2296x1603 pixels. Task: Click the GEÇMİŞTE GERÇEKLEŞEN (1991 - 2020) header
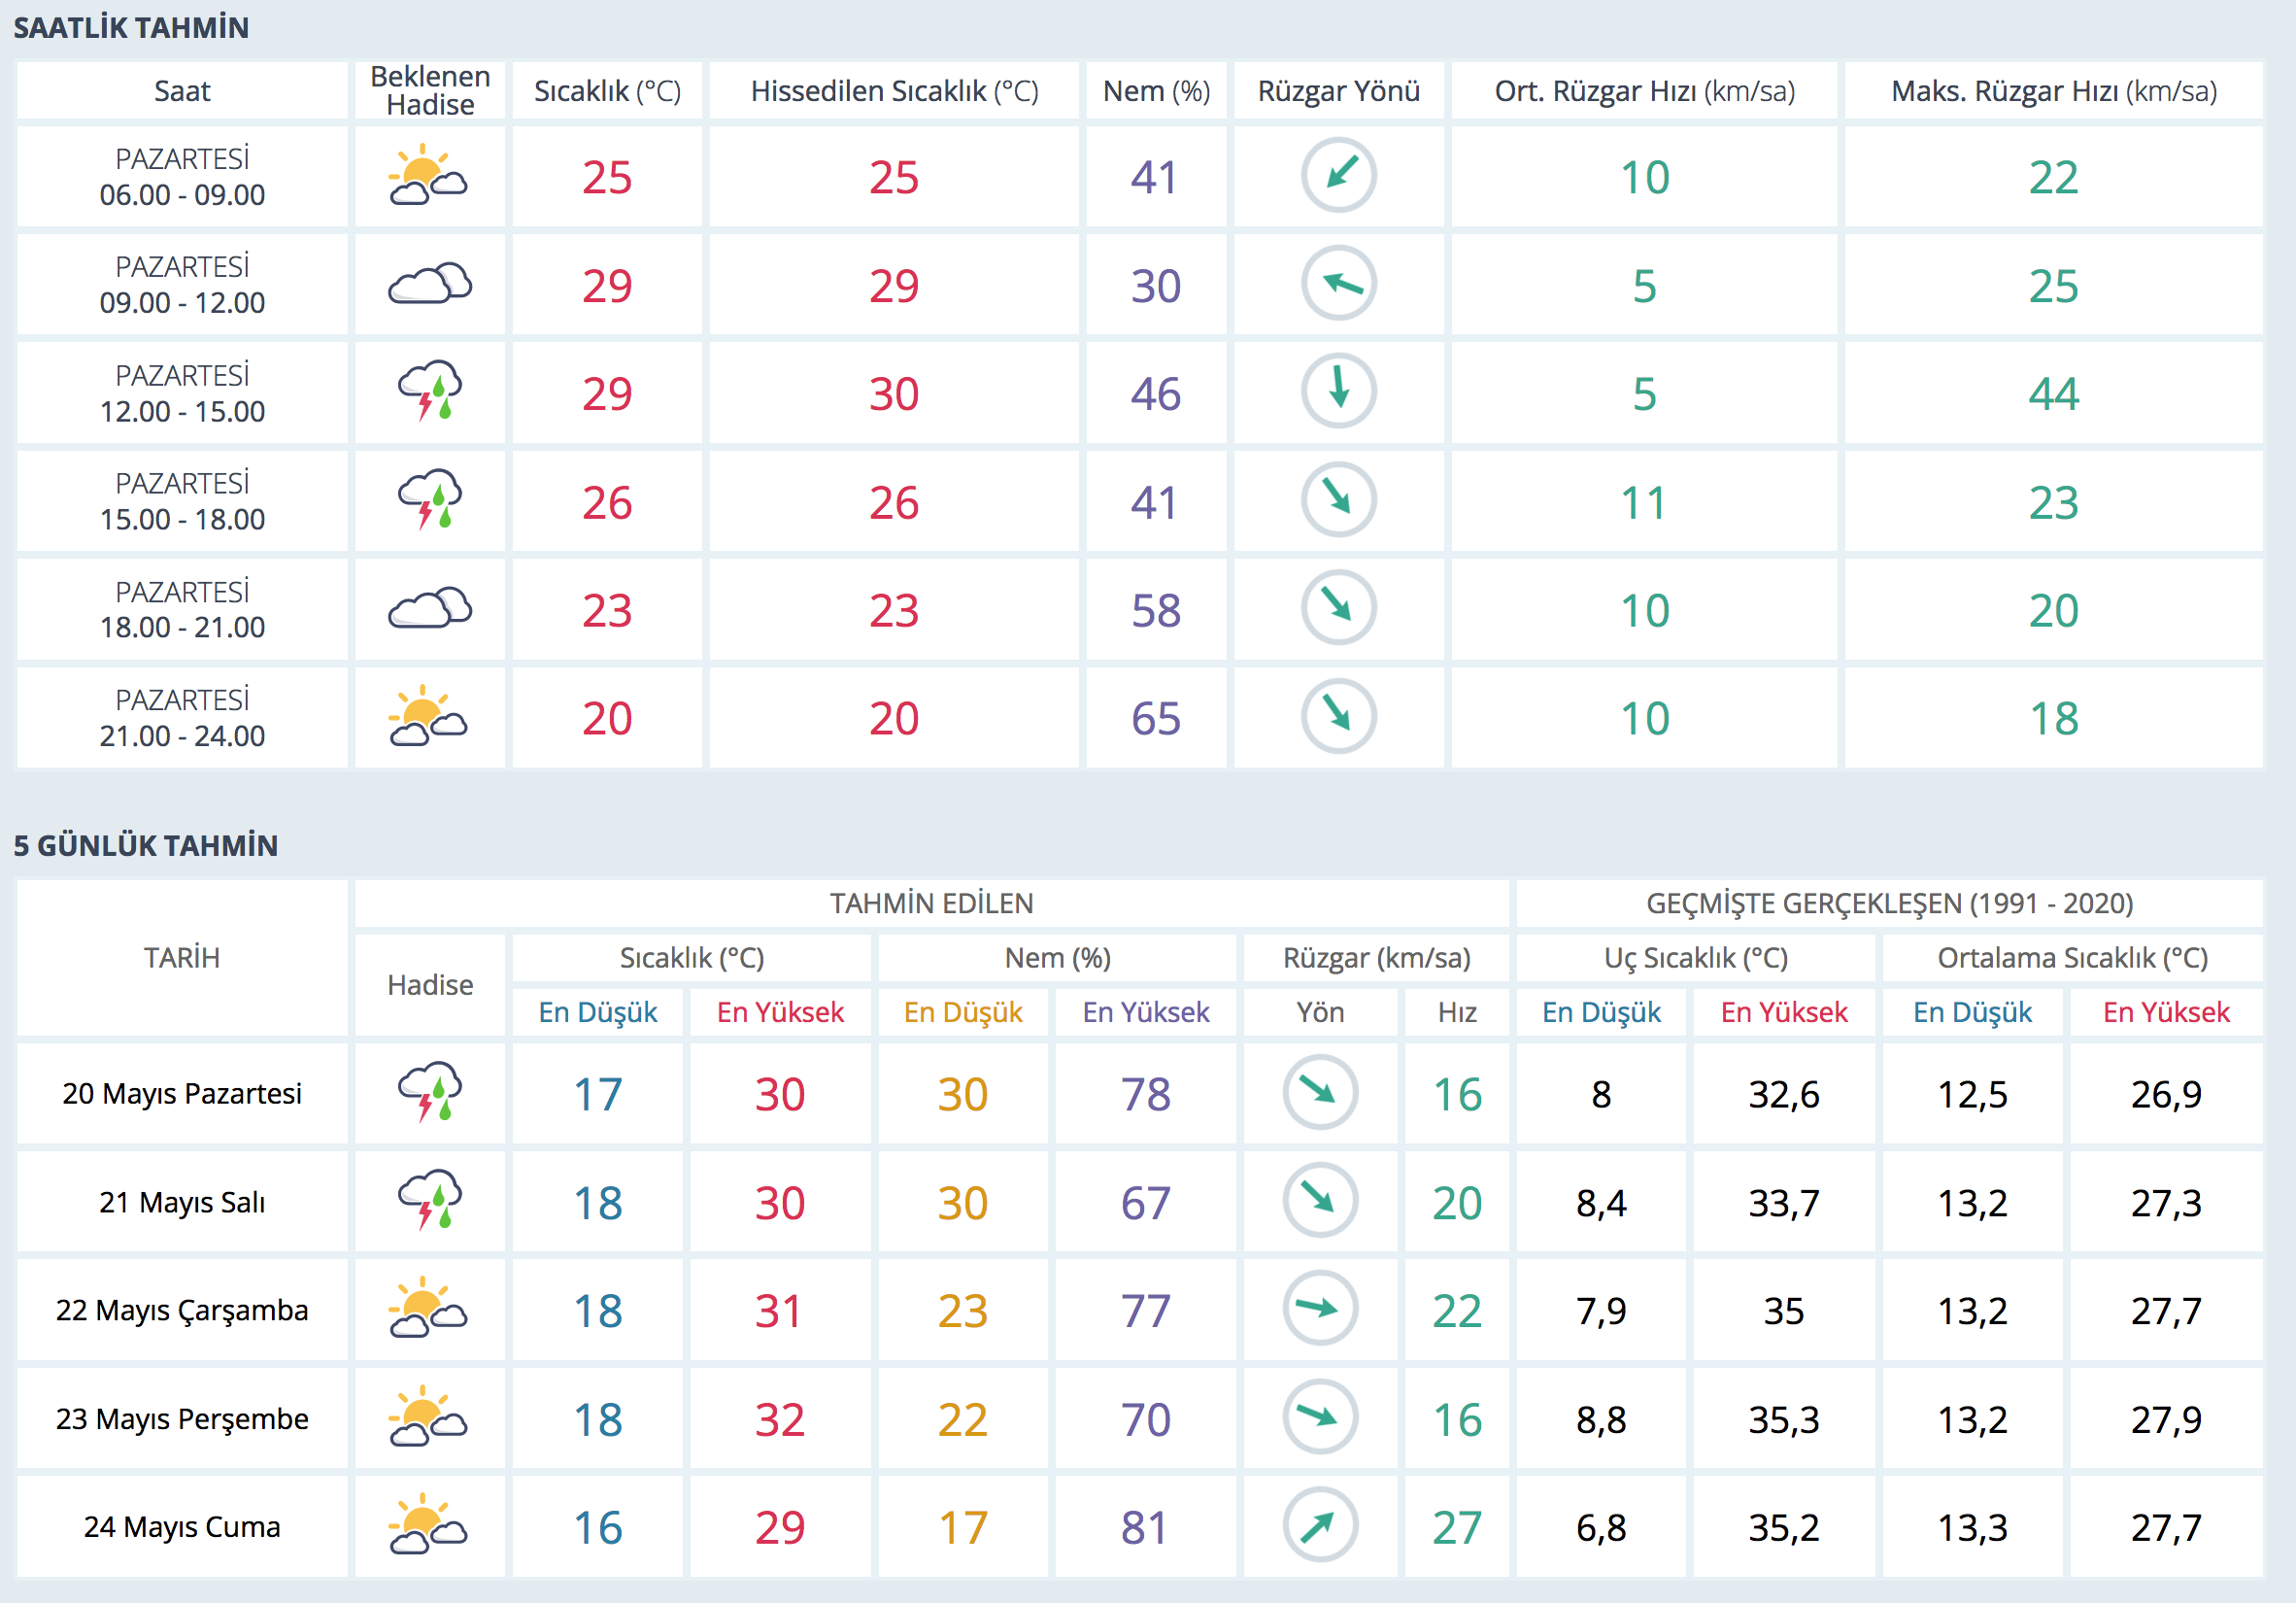click(1889, 903)
